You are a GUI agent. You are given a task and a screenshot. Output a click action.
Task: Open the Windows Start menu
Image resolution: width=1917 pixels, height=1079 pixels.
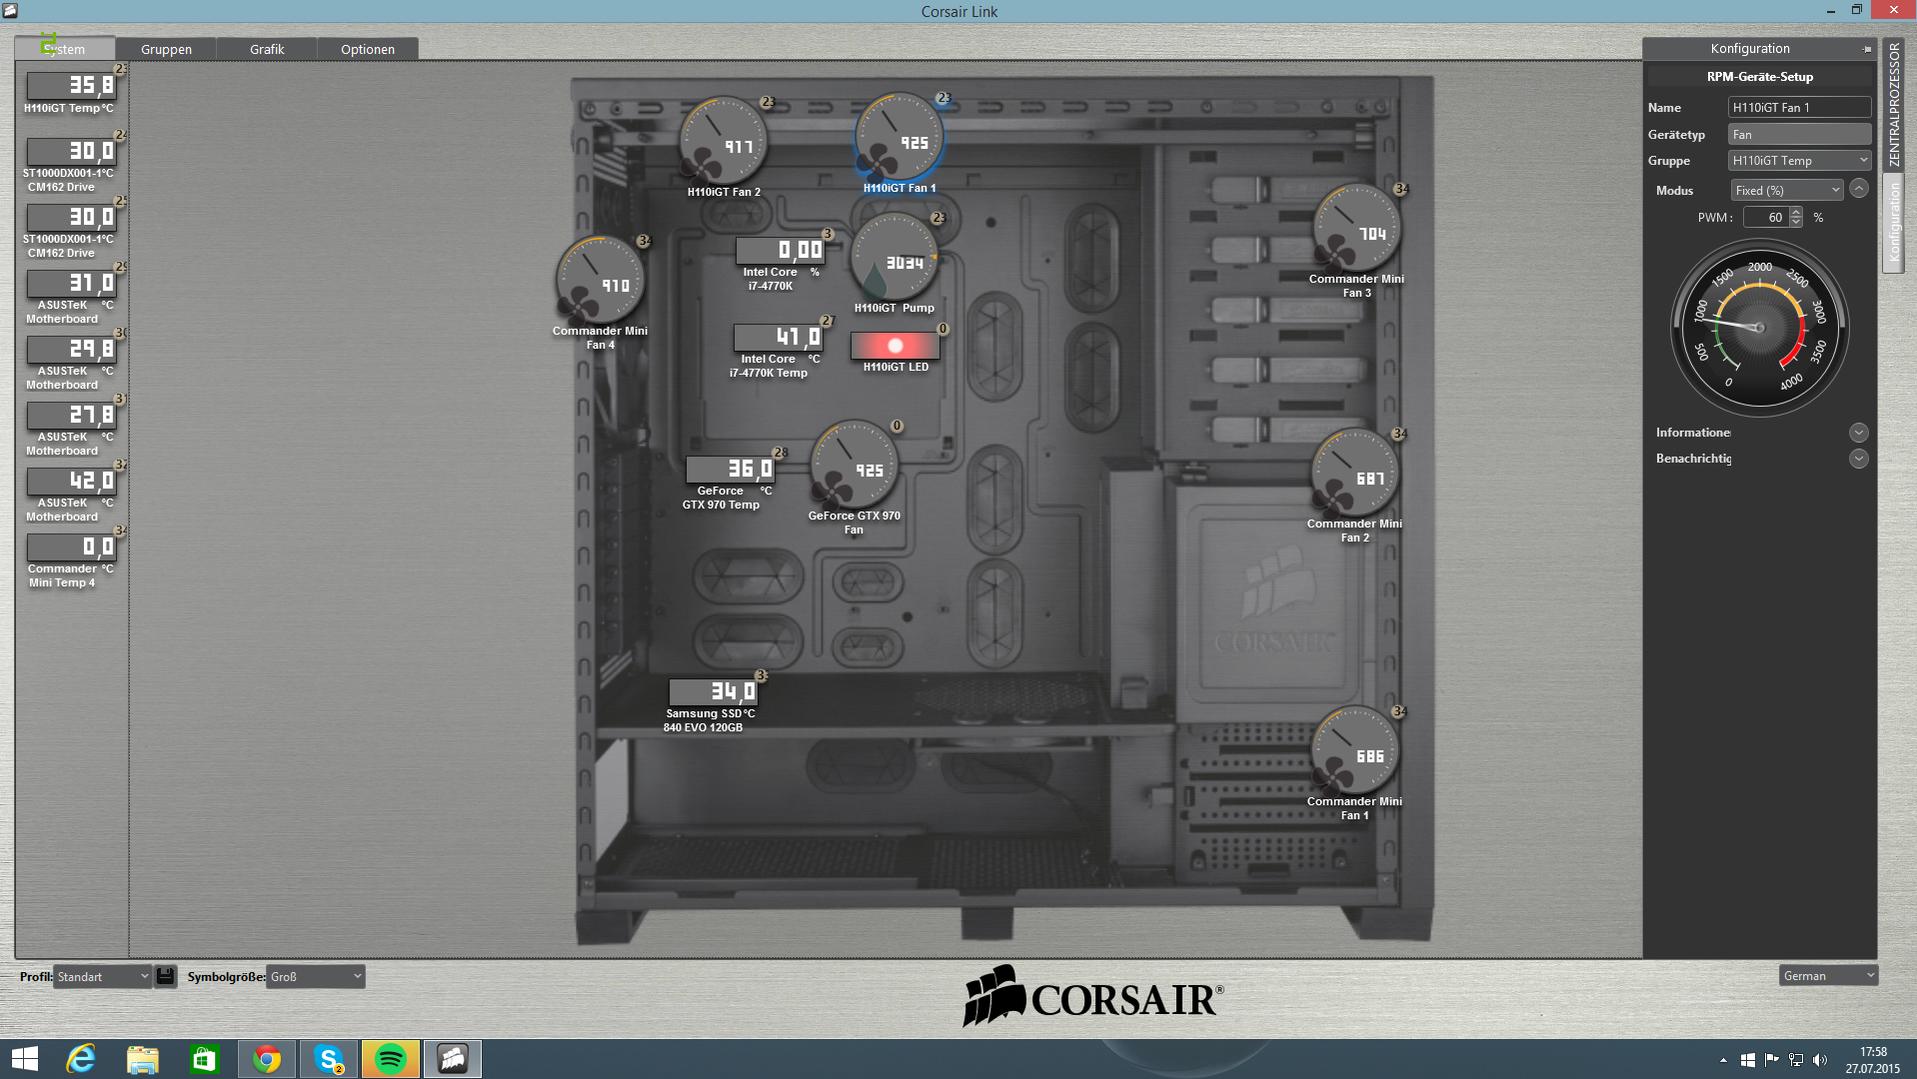(24, 1059)
